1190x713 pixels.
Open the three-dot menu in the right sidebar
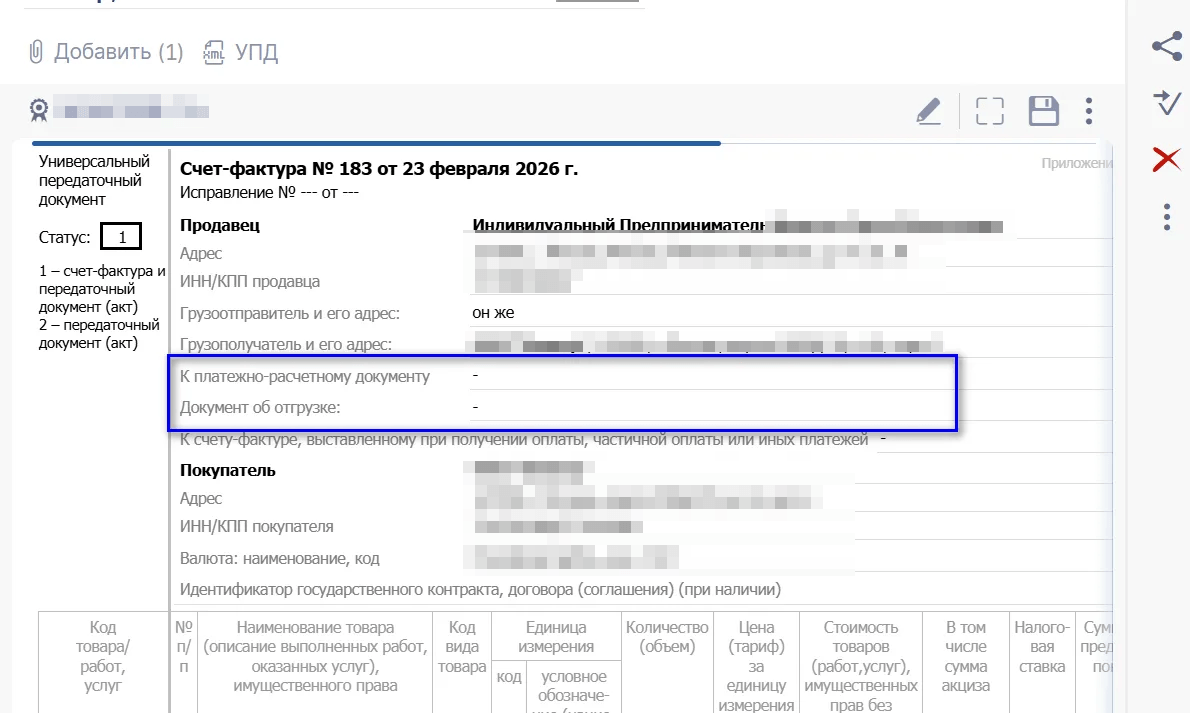tap(1166, 218)
